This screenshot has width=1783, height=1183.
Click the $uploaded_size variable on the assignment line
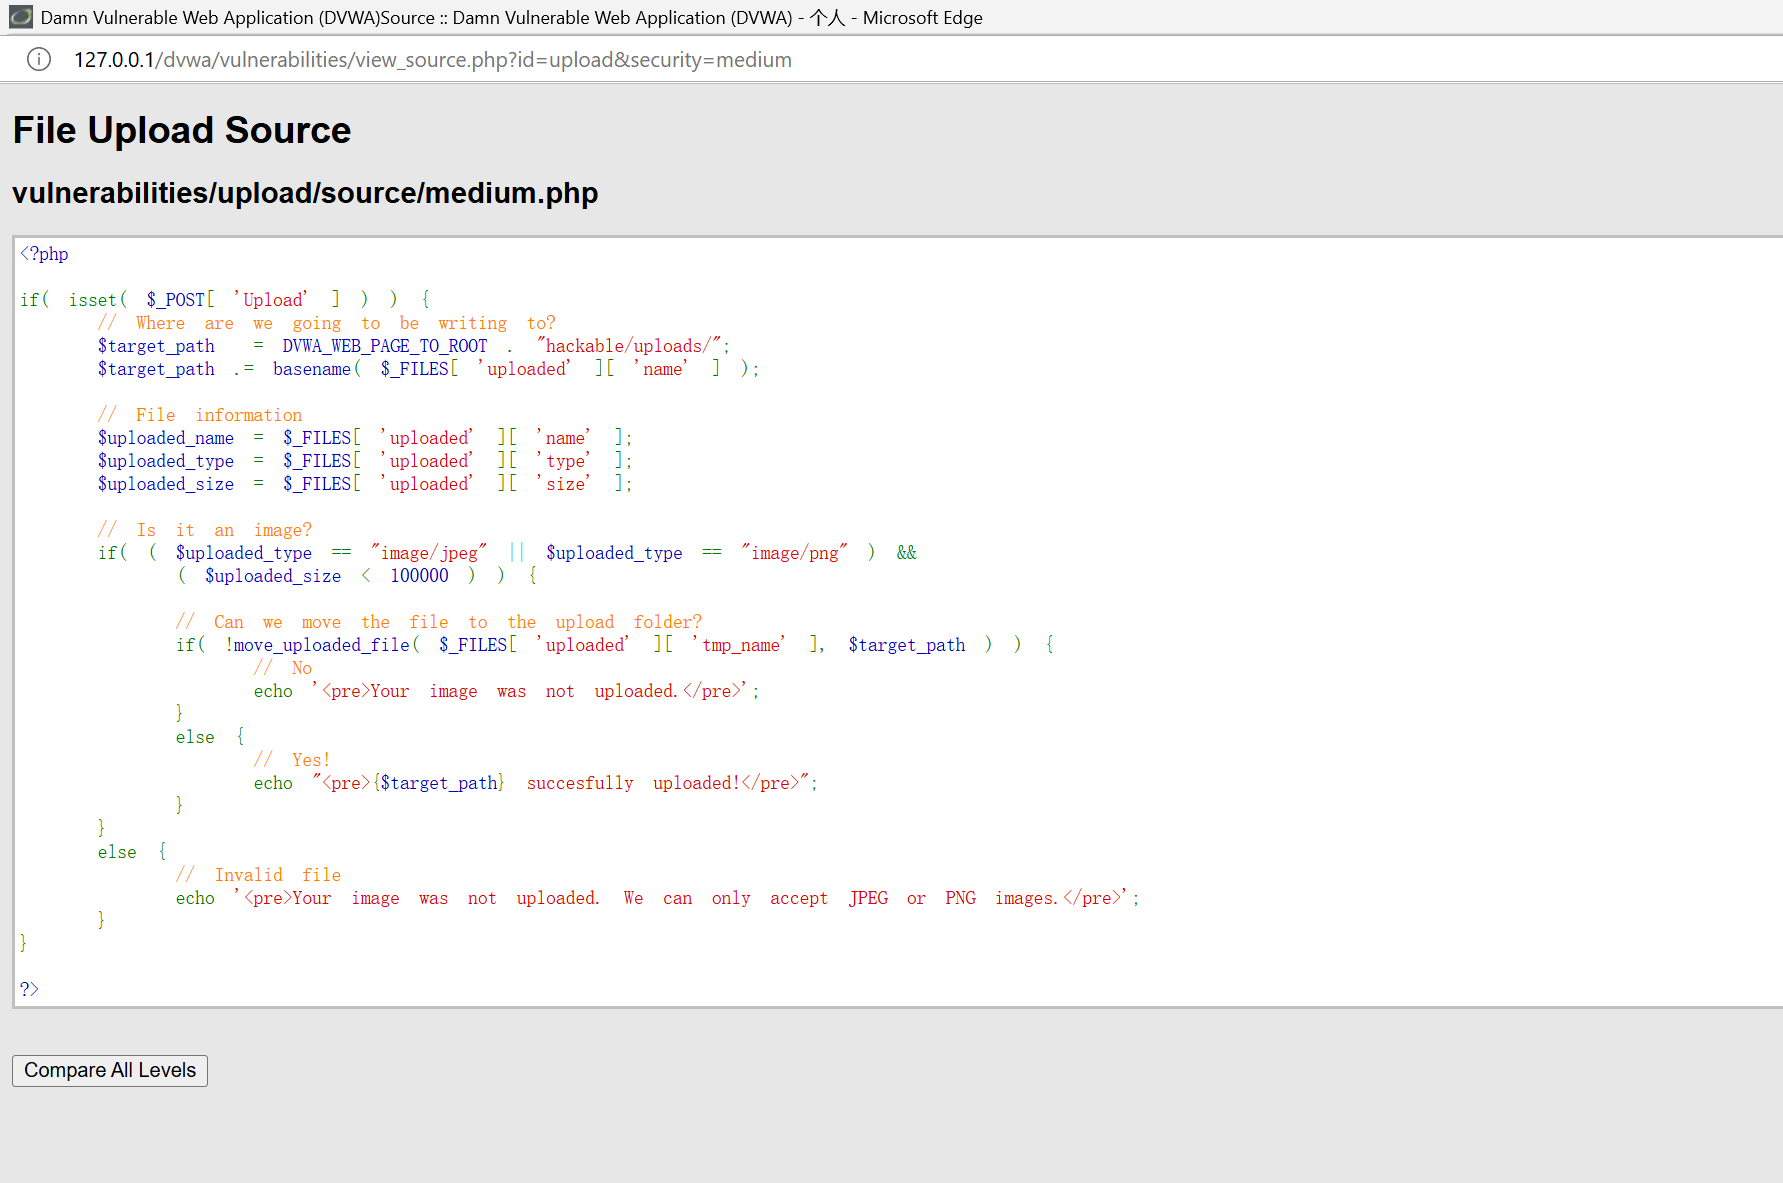(166, 484)
